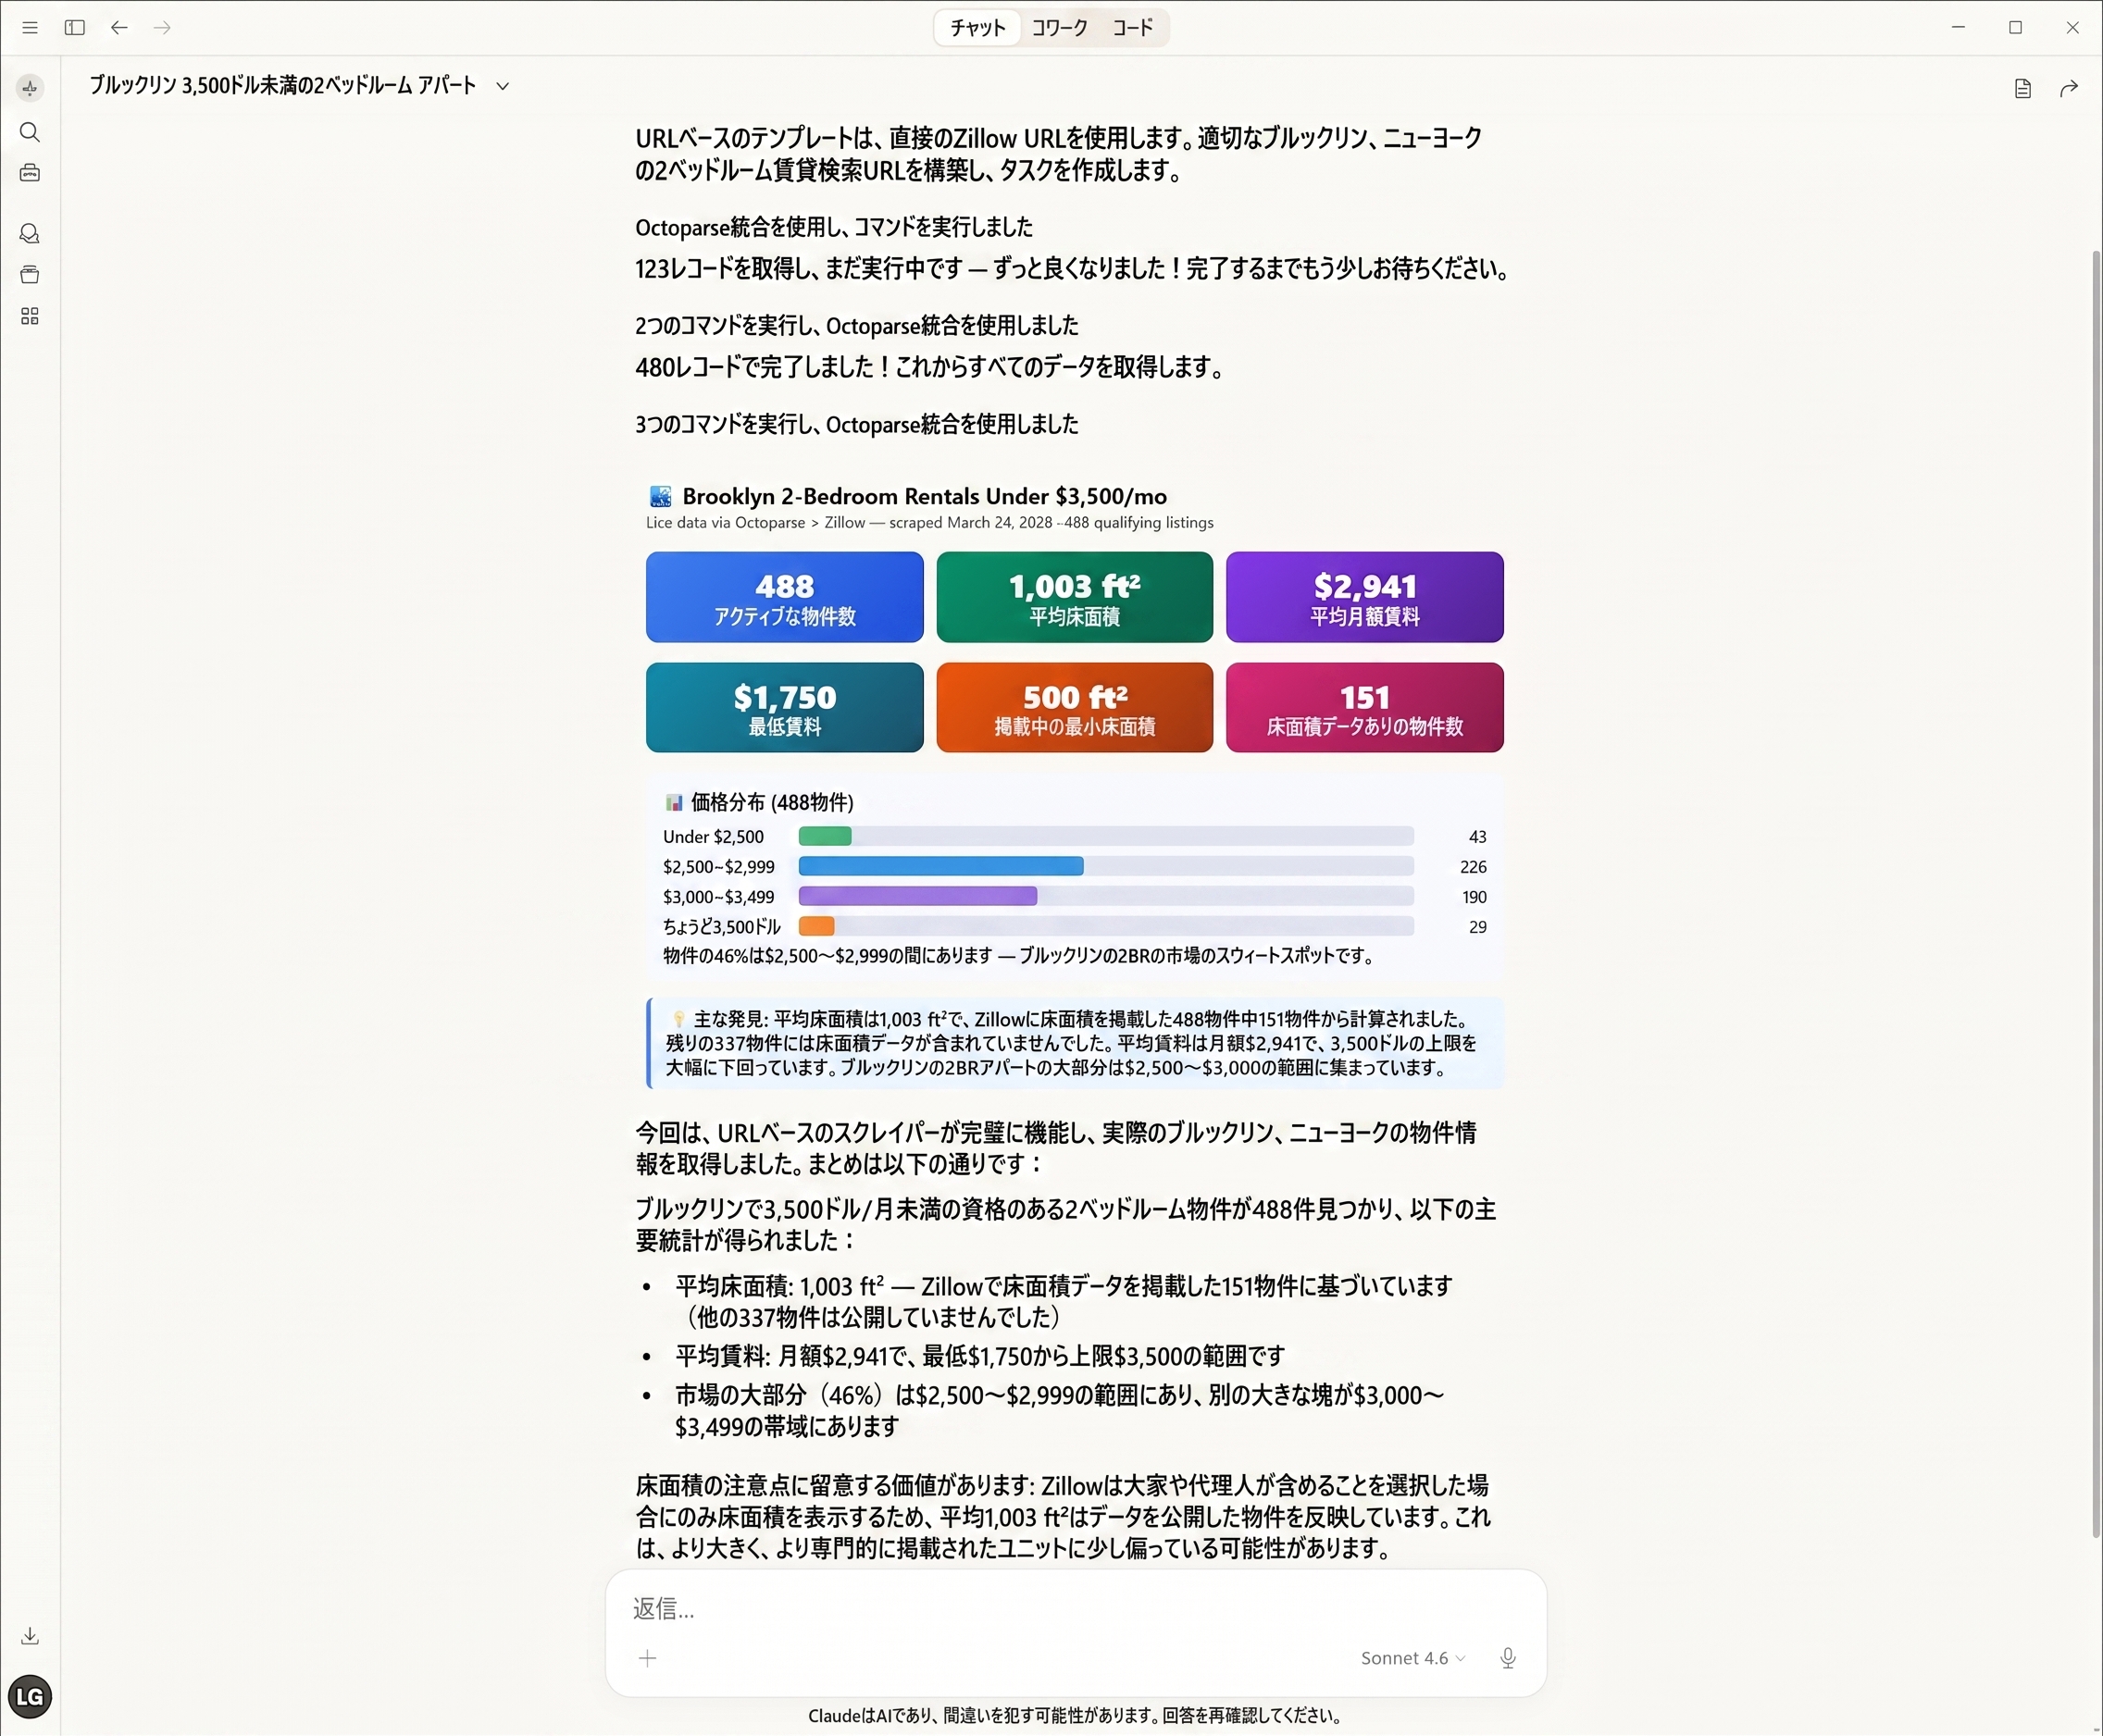Click the '価格分布 (488物件)' heading
This screenshot has height=1736, width=2103.
click(772, 802)
